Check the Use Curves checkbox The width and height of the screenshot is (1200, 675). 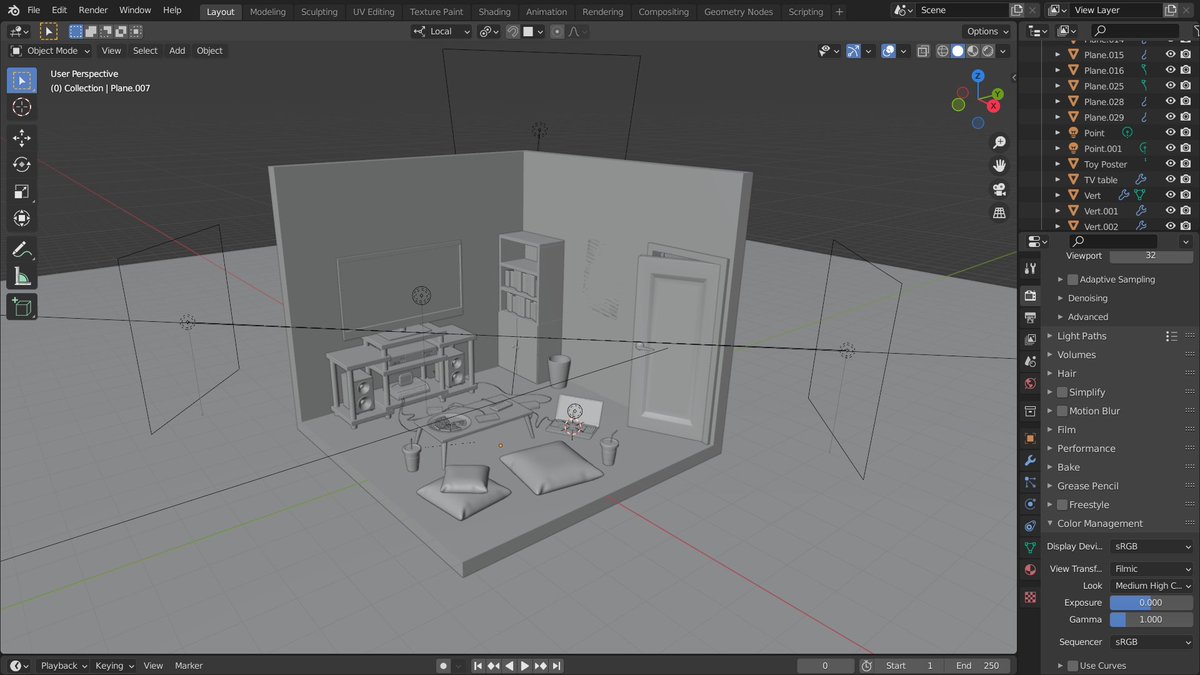(1073, 666)
